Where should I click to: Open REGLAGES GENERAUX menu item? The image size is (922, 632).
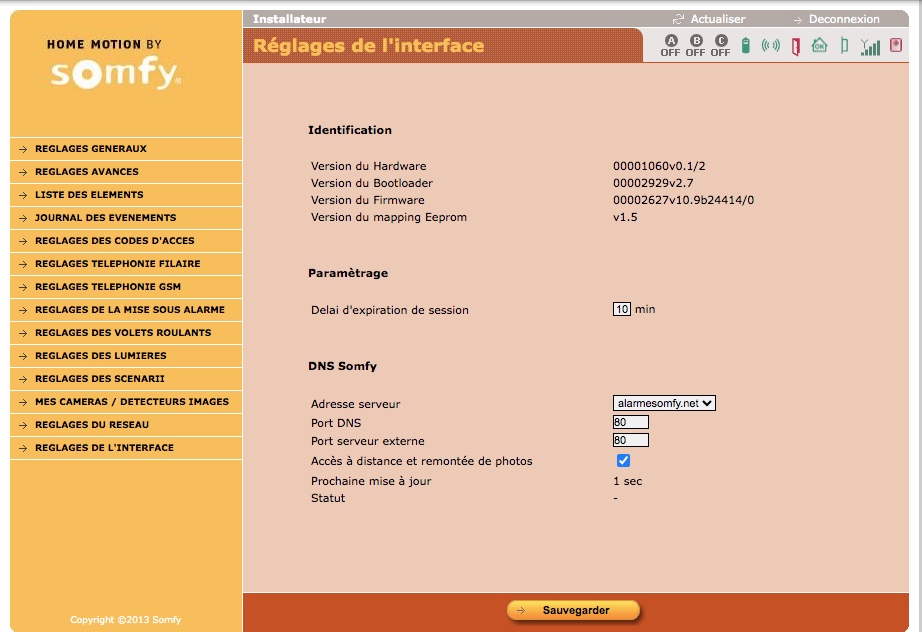91,149
